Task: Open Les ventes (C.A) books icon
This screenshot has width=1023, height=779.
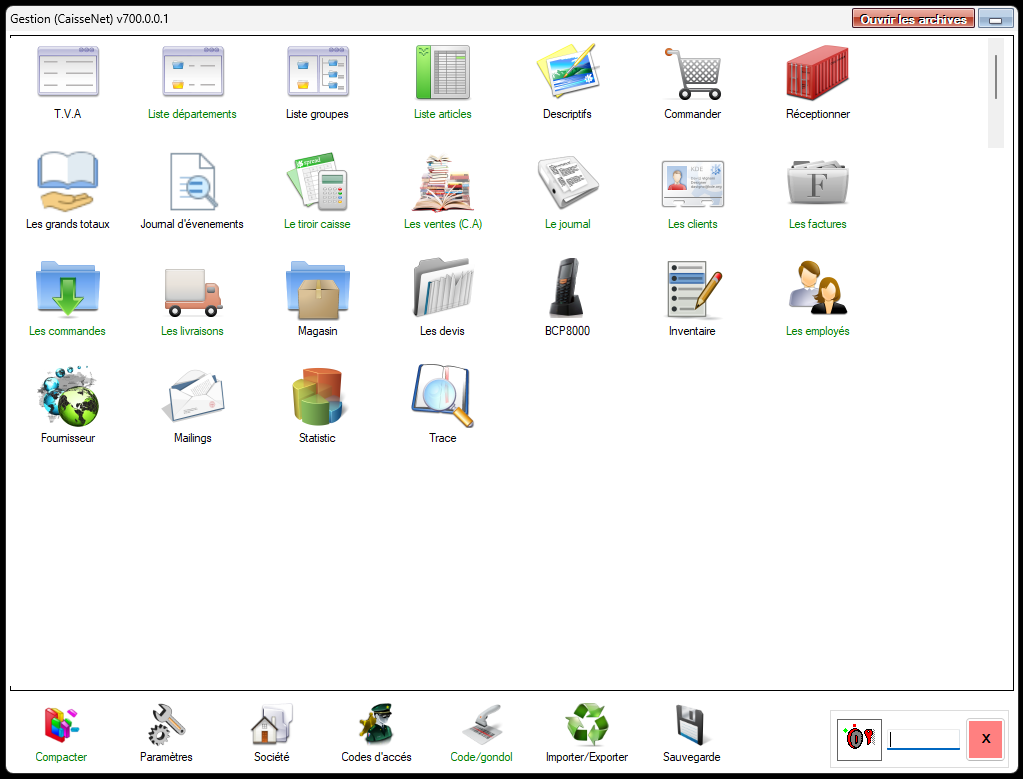Action: tap(442, 183)
